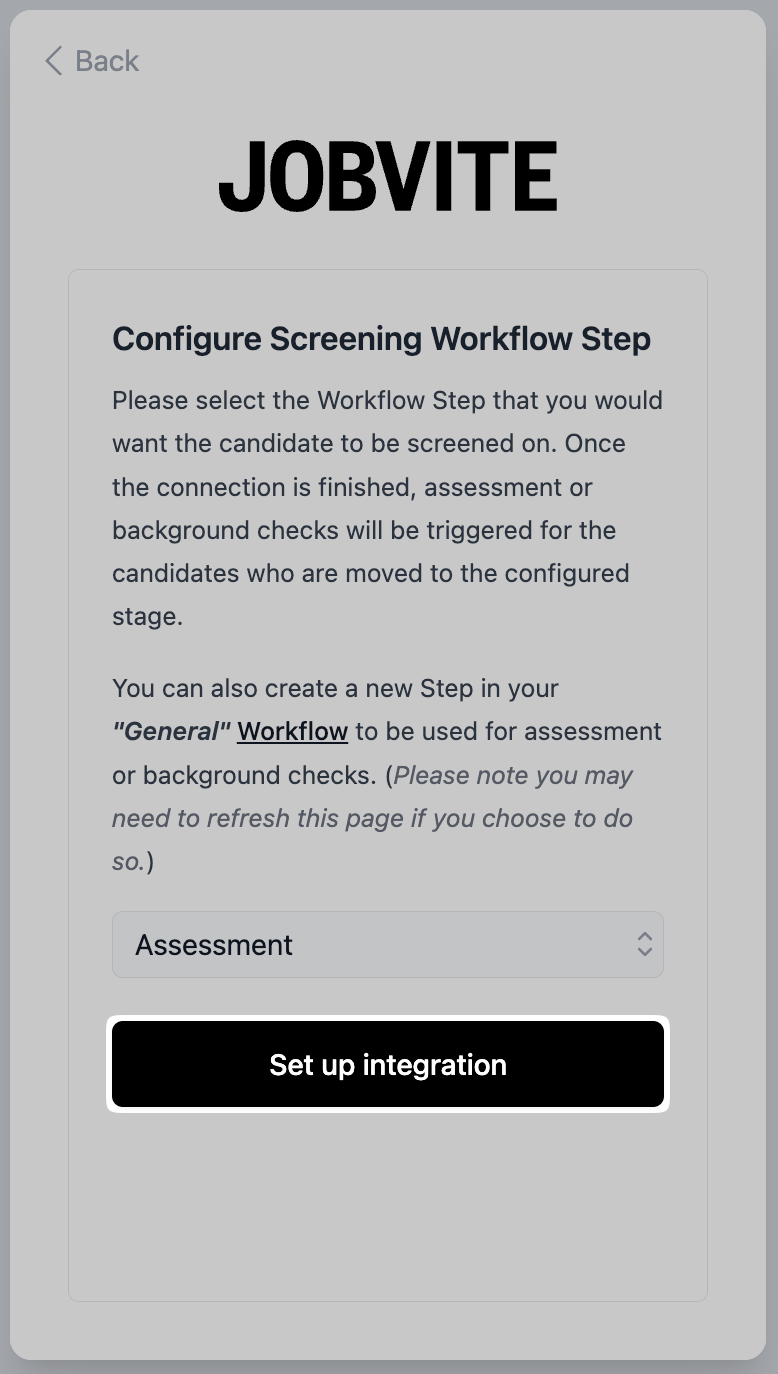Click the "background checks will be triggered" line
The image size is (778, 1374).
click(x=364, y=530)
